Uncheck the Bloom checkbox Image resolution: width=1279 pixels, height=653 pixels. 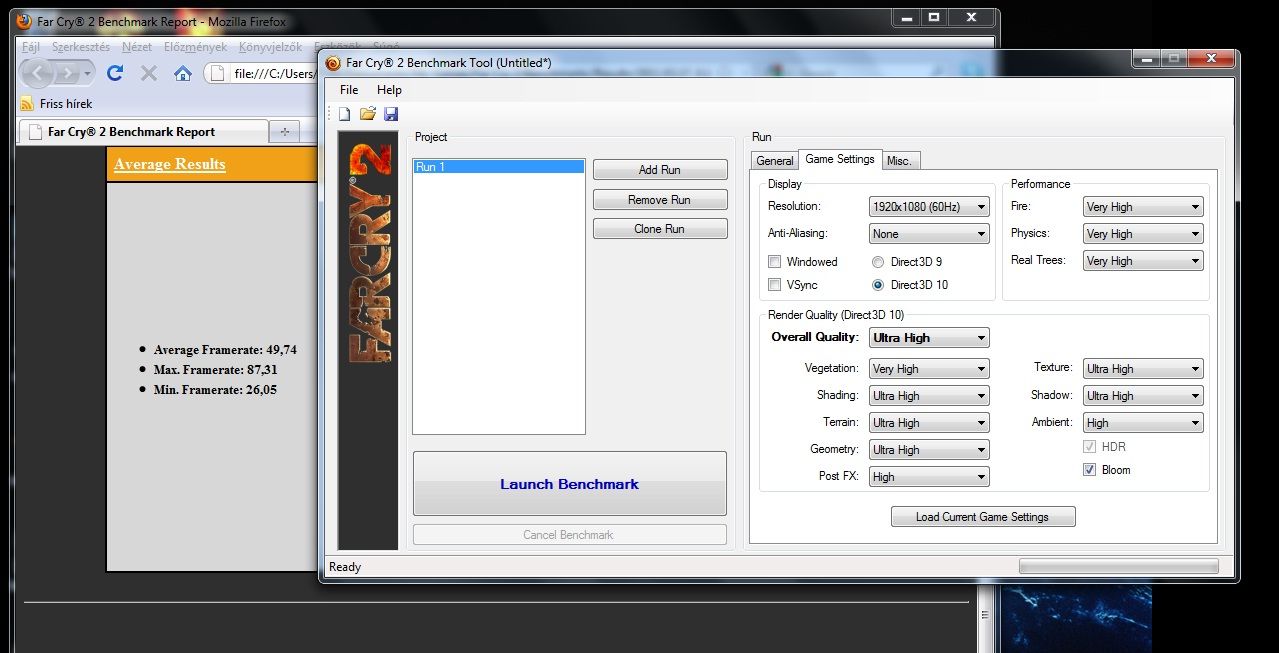[x=1089, y=470]
